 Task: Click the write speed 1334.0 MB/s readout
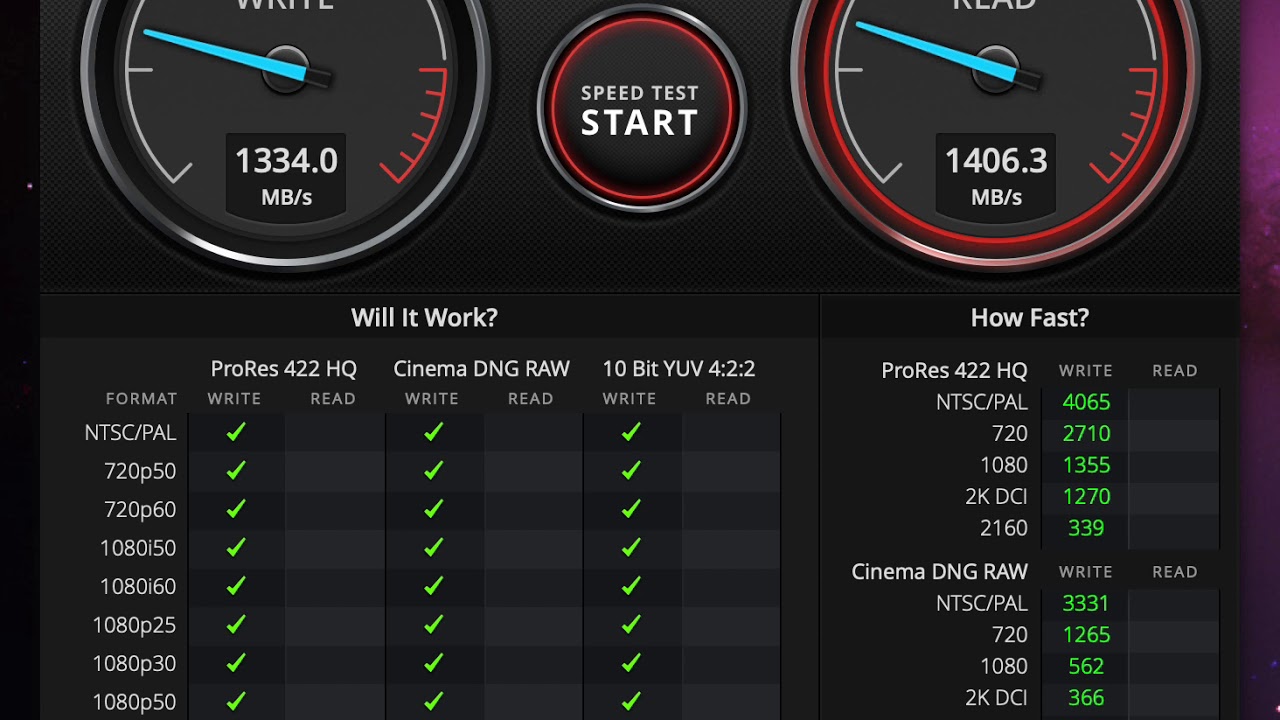[286, 175]
